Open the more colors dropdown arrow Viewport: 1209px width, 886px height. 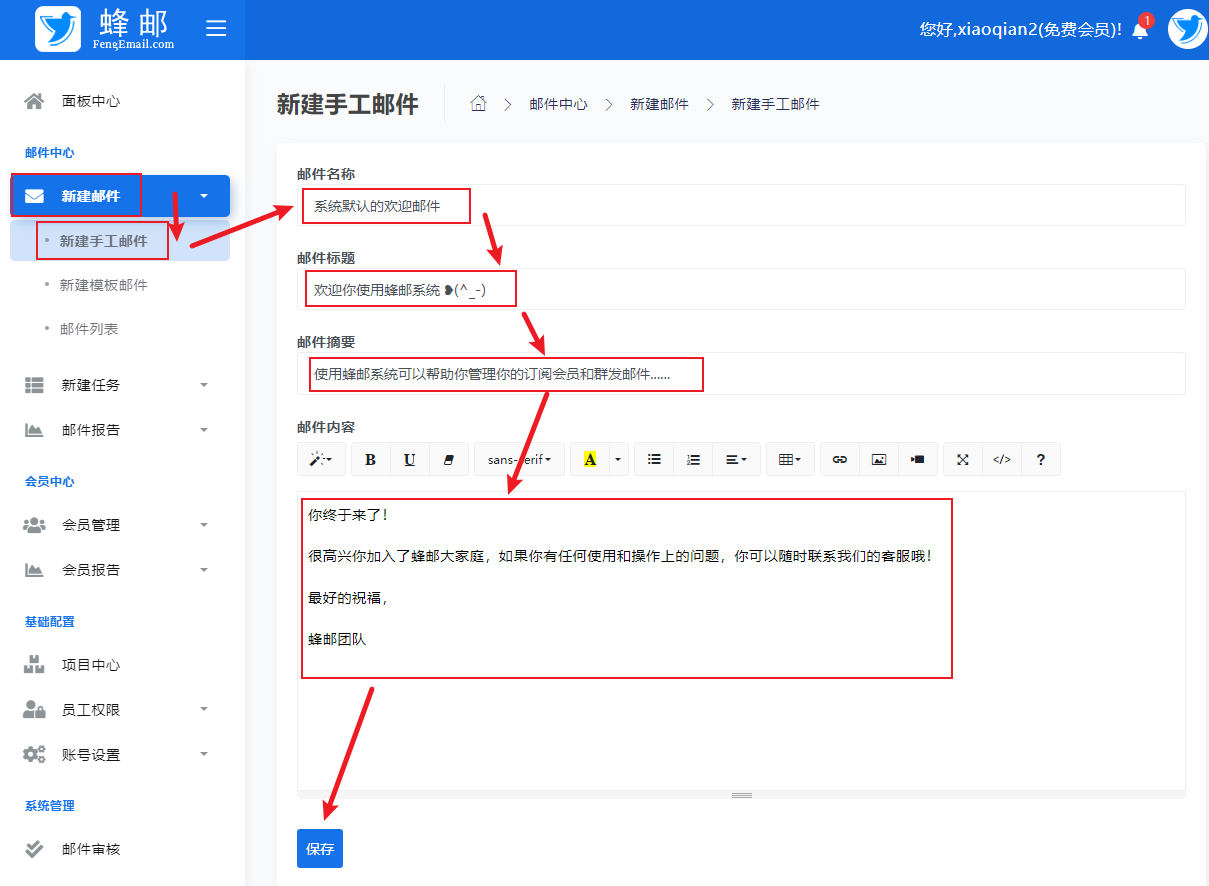tap(618, 459)
